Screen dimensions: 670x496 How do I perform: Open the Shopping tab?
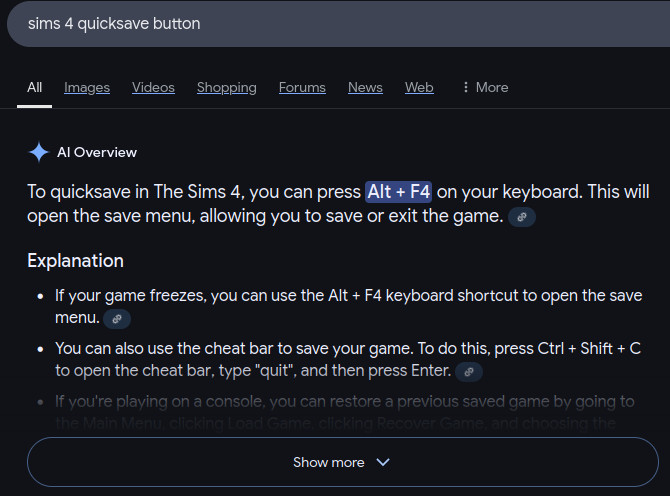[x=226, y=87]
